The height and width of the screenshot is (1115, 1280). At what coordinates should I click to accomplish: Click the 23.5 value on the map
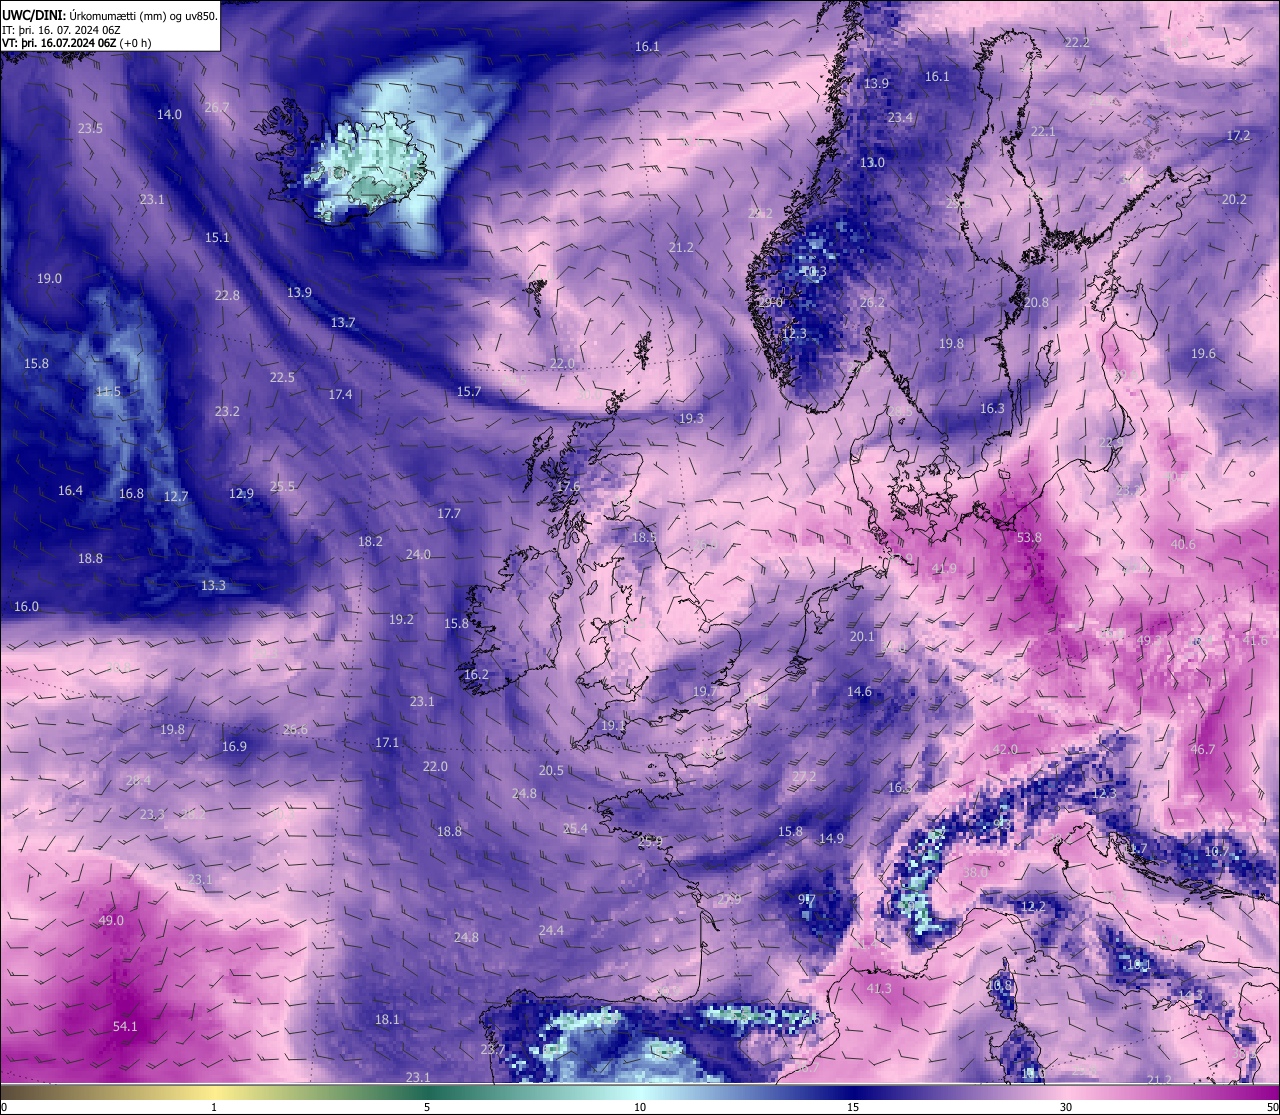(x=90, y=128)
